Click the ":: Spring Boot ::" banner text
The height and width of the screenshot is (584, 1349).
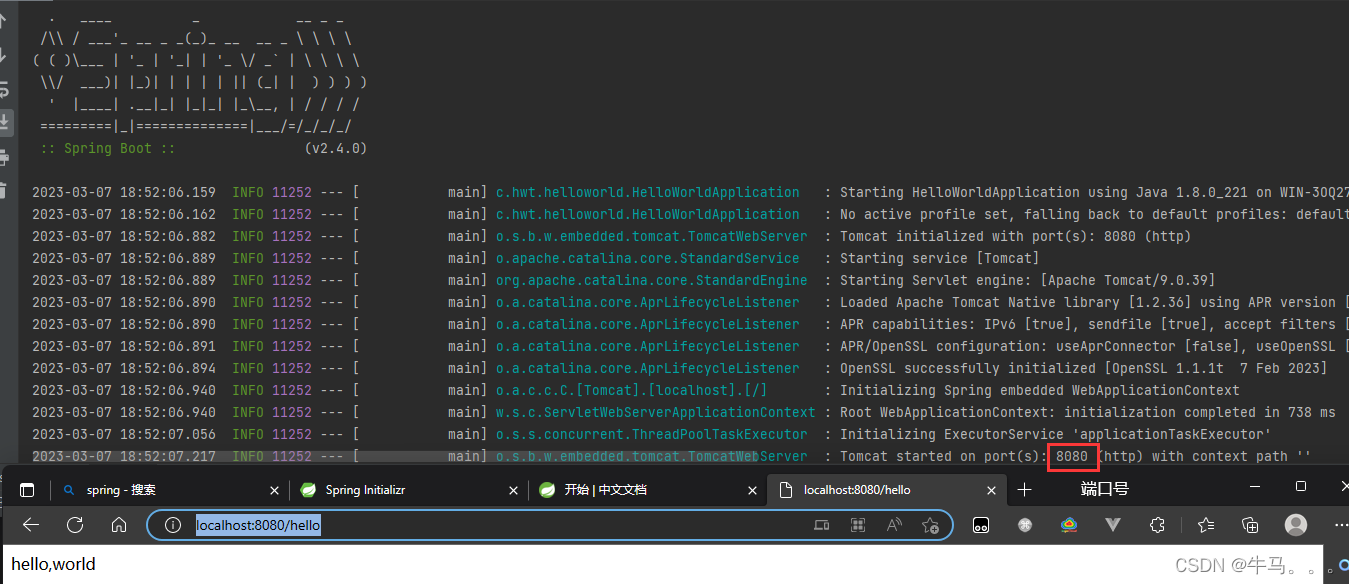coord(108,148)
